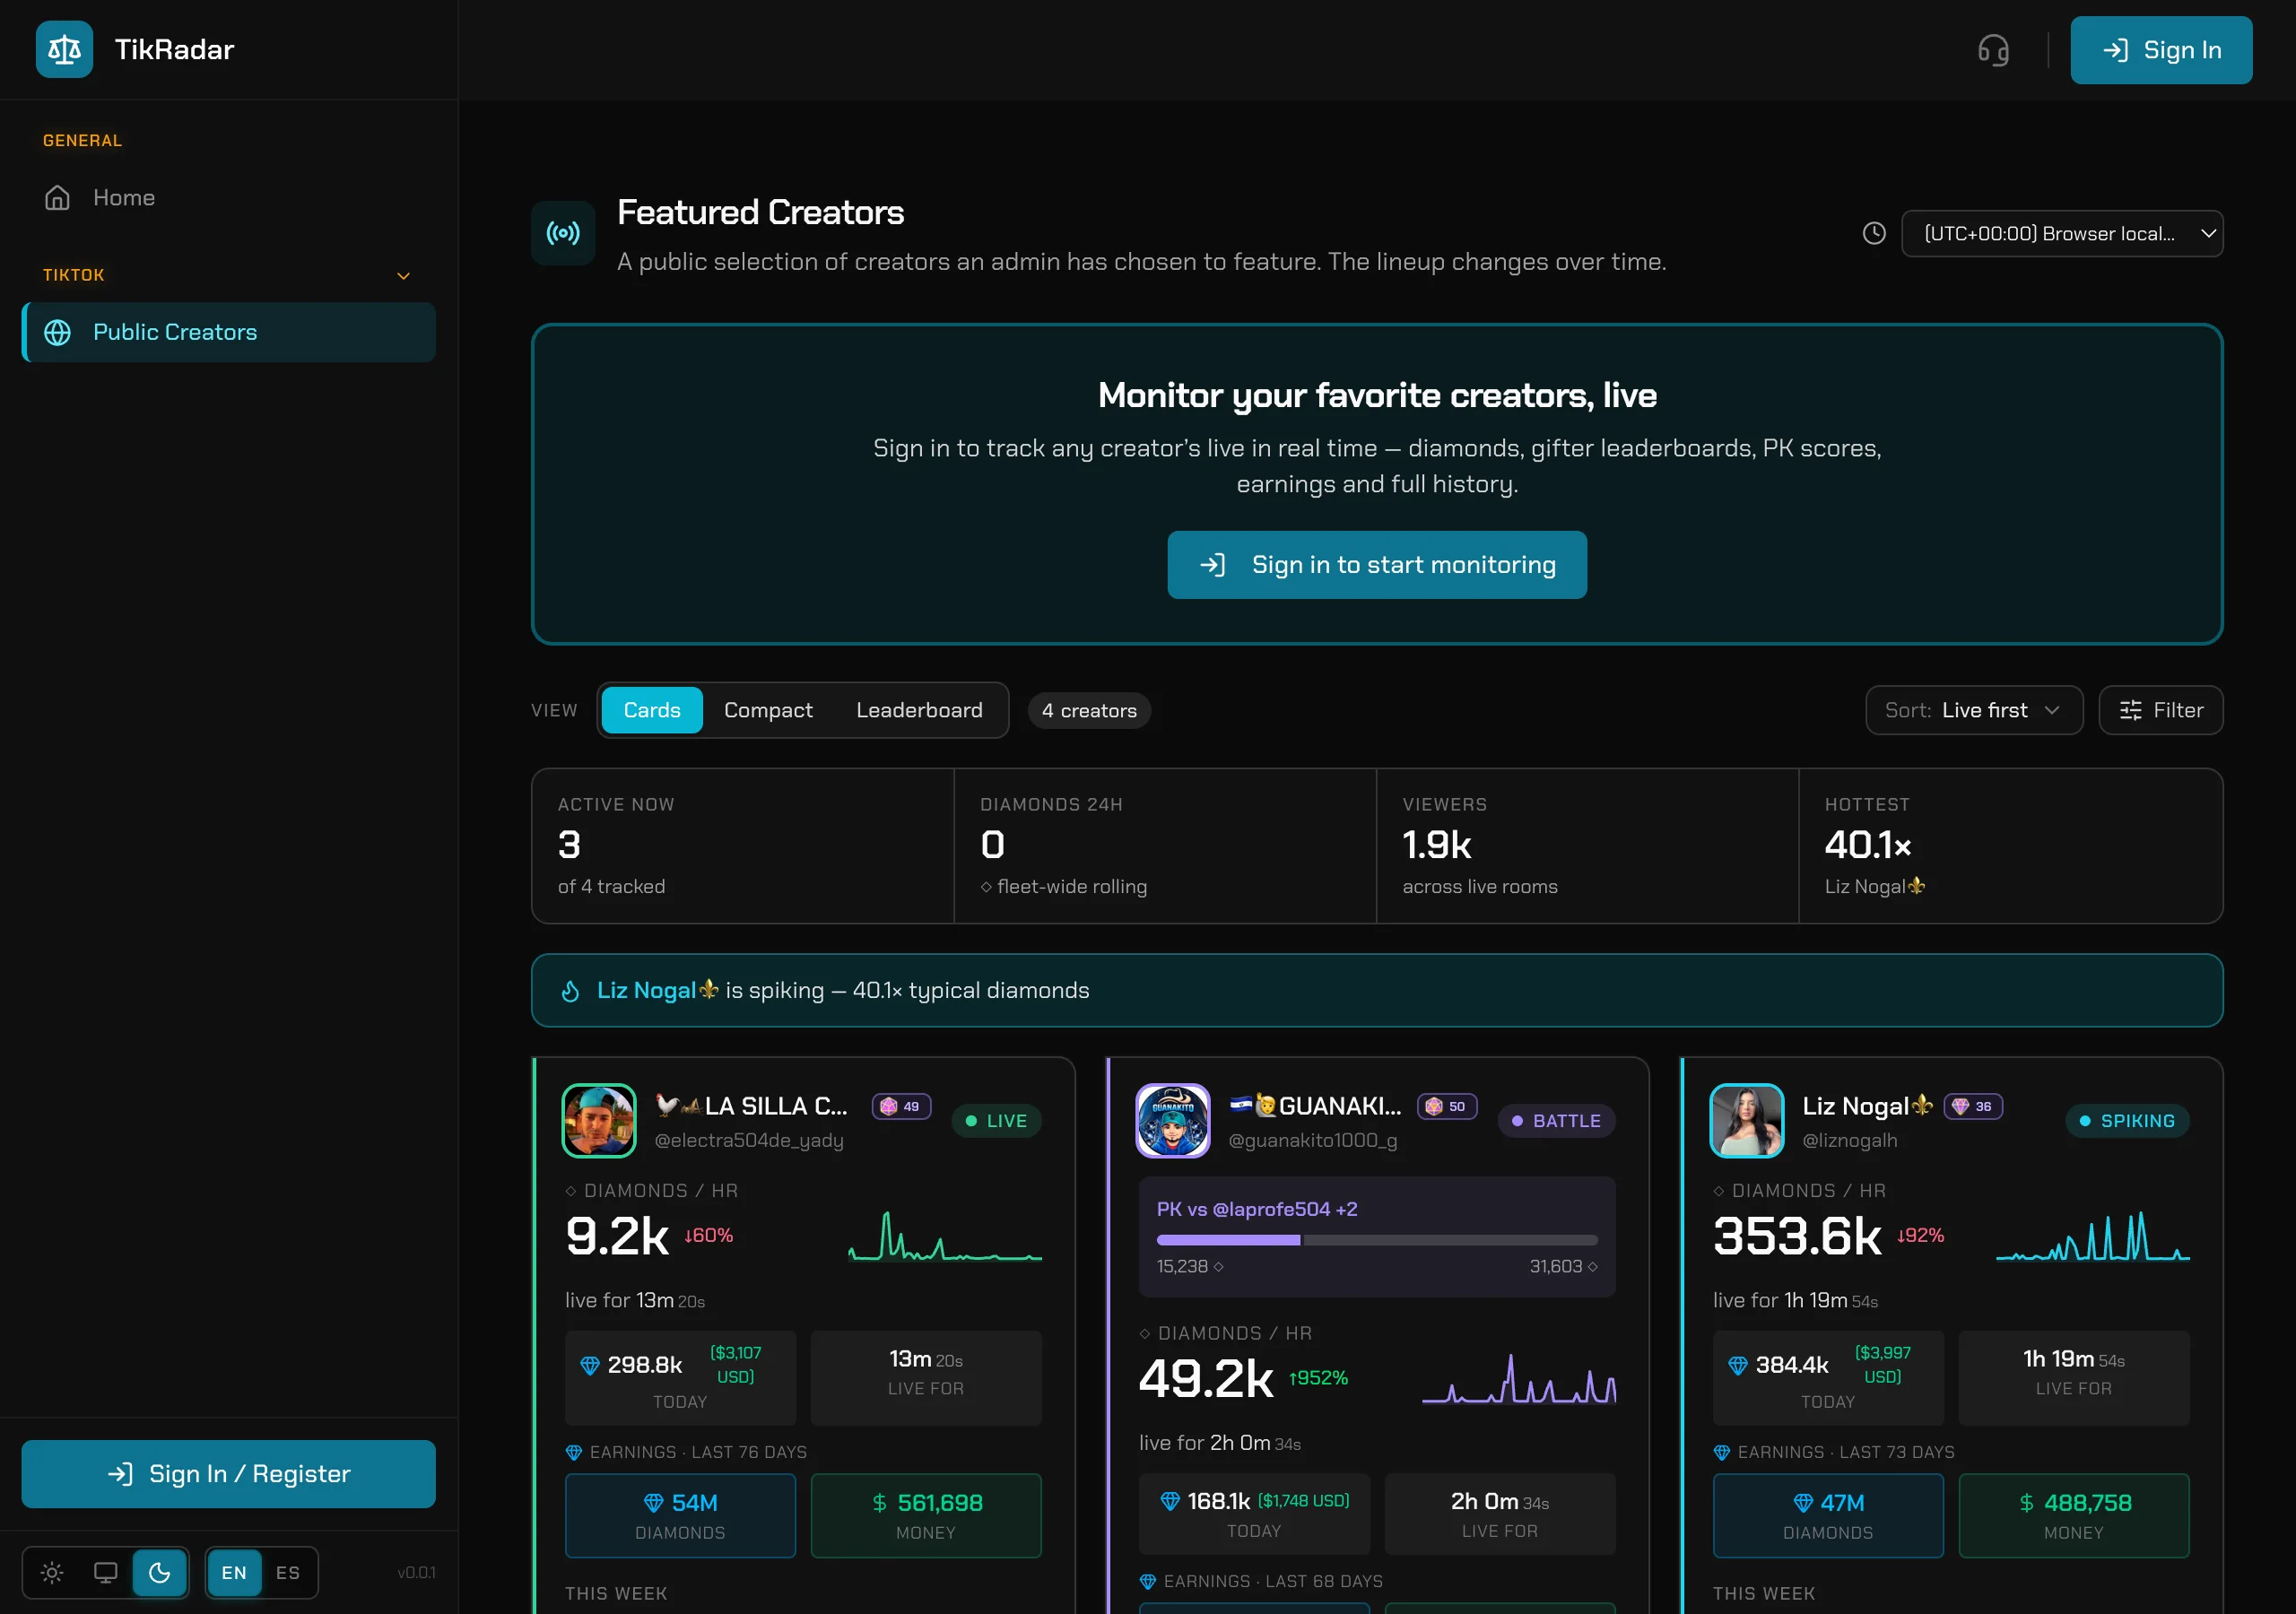Click the Active Now stat tile
Viewport: 2296px width, 1614px height.
(743, 846)
